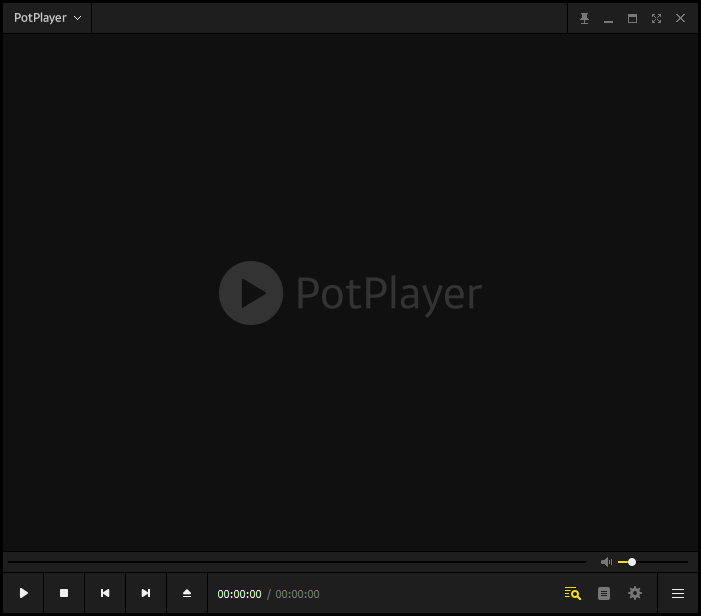Screen dimensions: 701x616
Task: Open the yellow playlist search icon
Action: coord(573,593)
